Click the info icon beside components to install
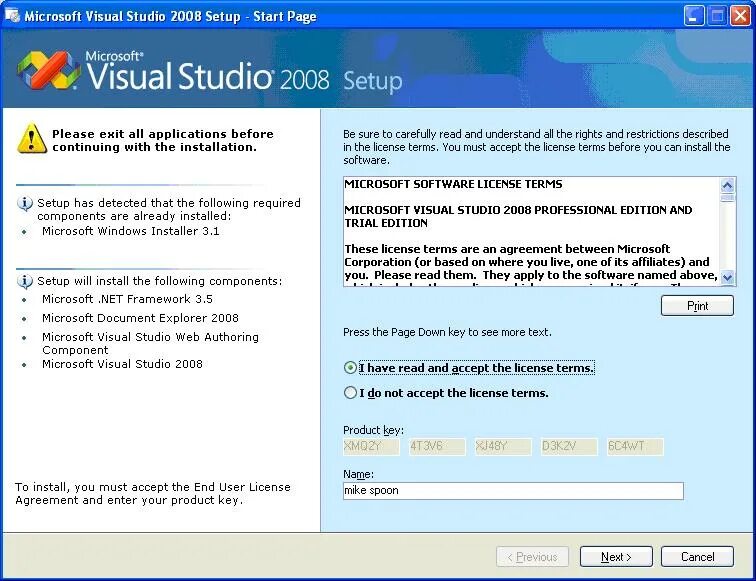This screenshot has width=756, height=581. [25, 281]
